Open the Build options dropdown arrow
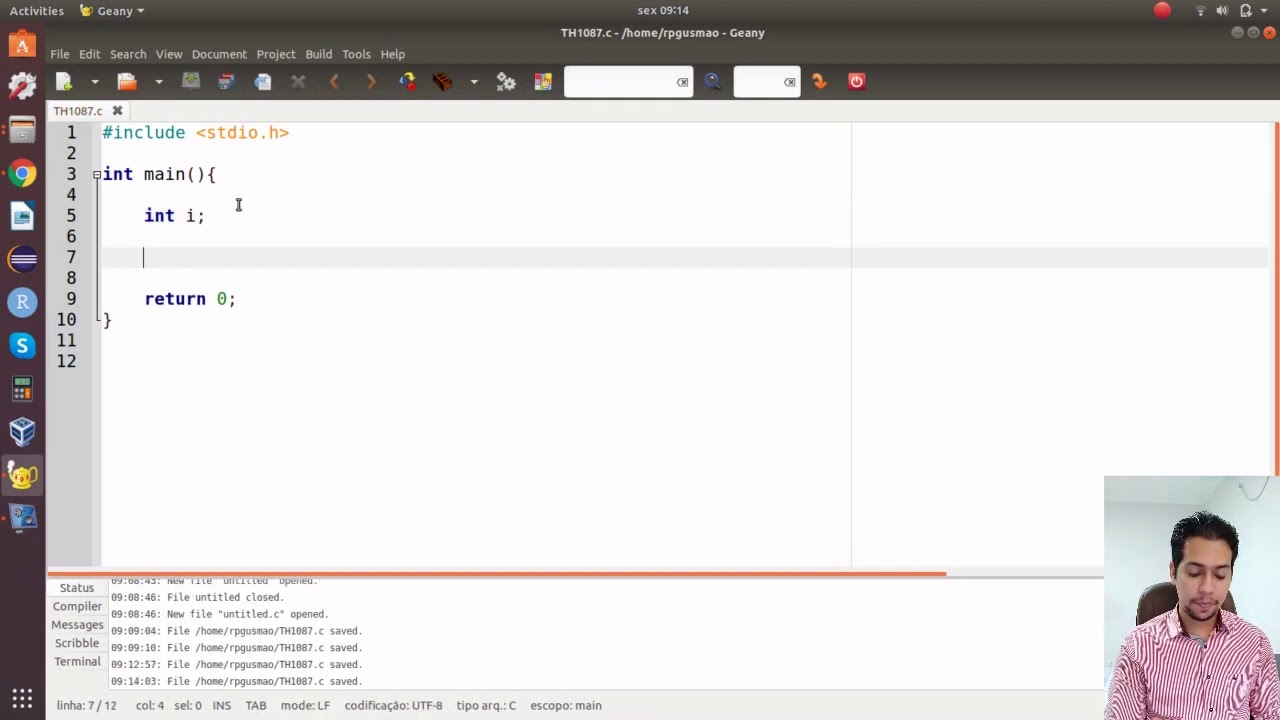Image resolution: width=1280 pixels, height=720 pixels. pyautogui.click(x=474, y=82)
